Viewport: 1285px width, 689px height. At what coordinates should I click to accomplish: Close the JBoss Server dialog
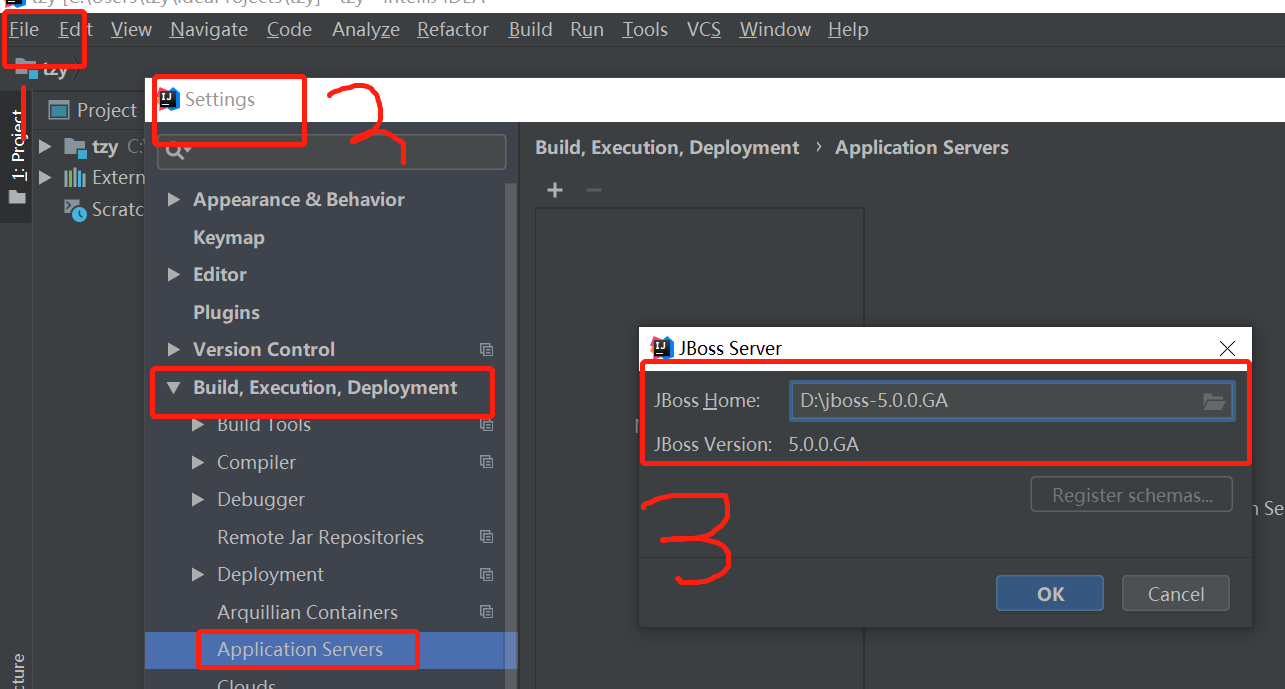(x=1228, y=348)
